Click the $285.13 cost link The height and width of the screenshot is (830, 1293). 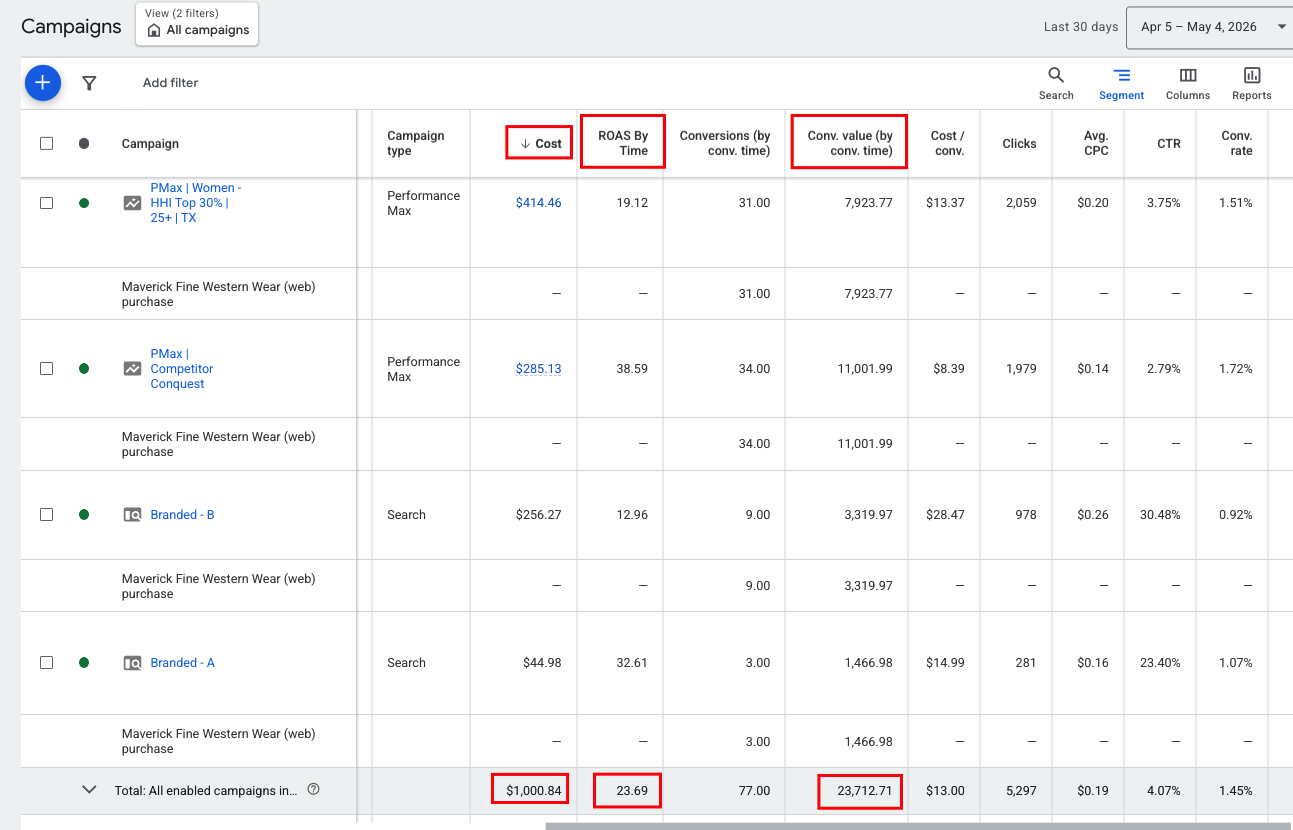[x=538, y=369]
